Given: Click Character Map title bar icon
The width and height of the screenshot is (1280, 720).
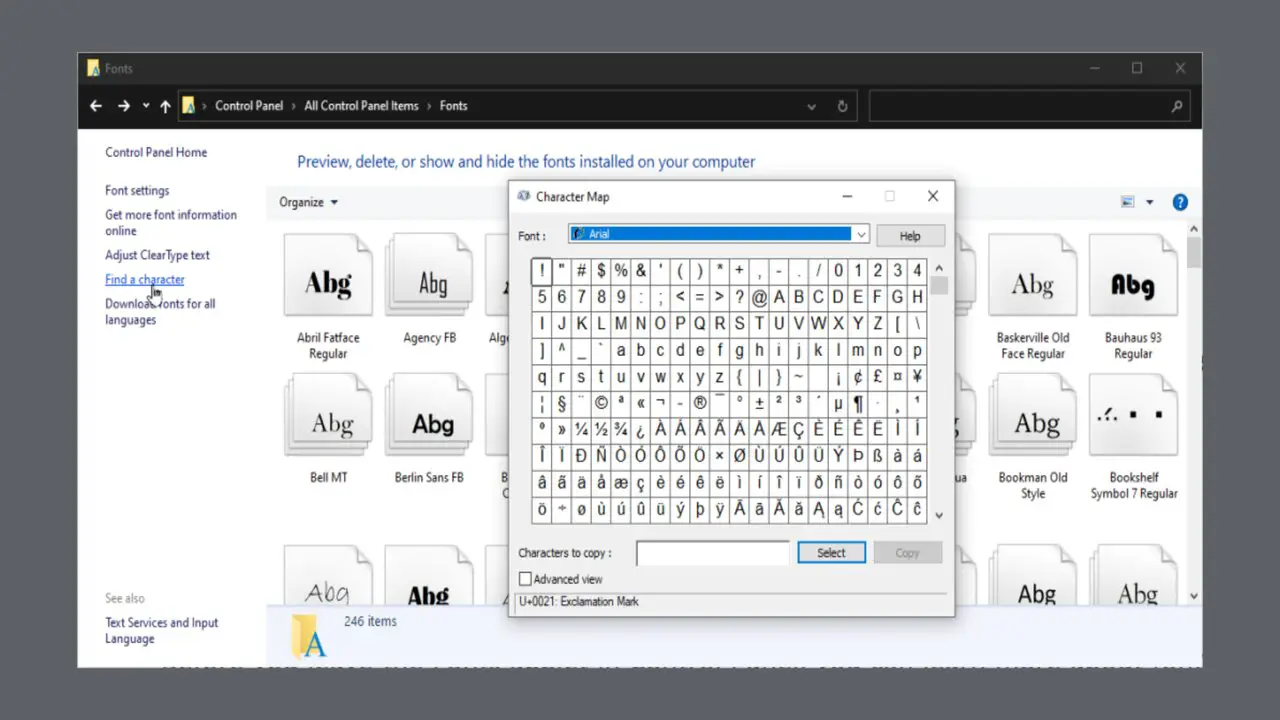Looking at the screenshot, I should (523, 196).
